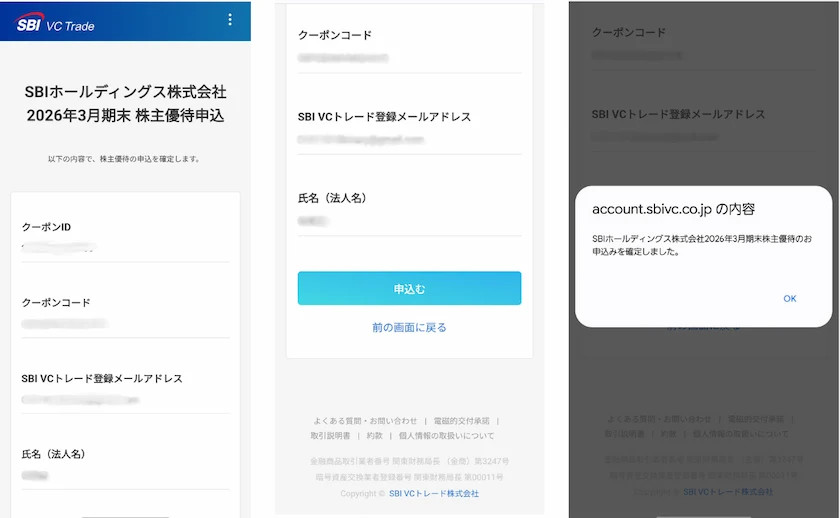Image resolution: width=840 pixels, height=518 pixels.
Task: Click 金融商品取引業者番号 registration text in undimmed footer
Action: 409,461
